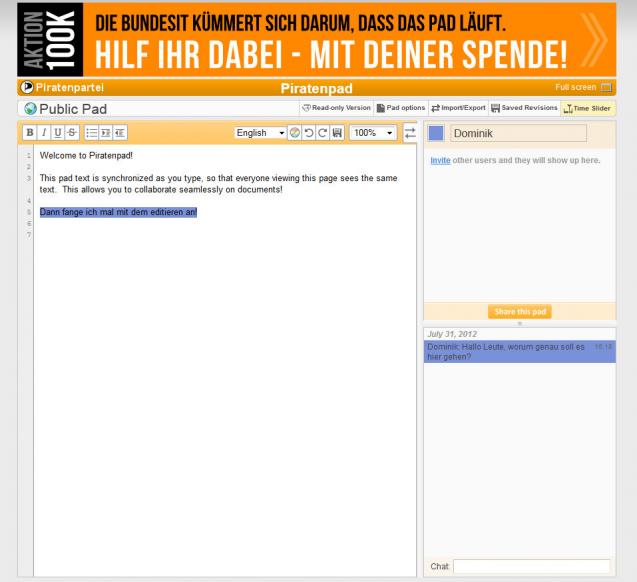637x582 pixels.
Task: Insert a bulleted list
Action: (x=90, y=133)
